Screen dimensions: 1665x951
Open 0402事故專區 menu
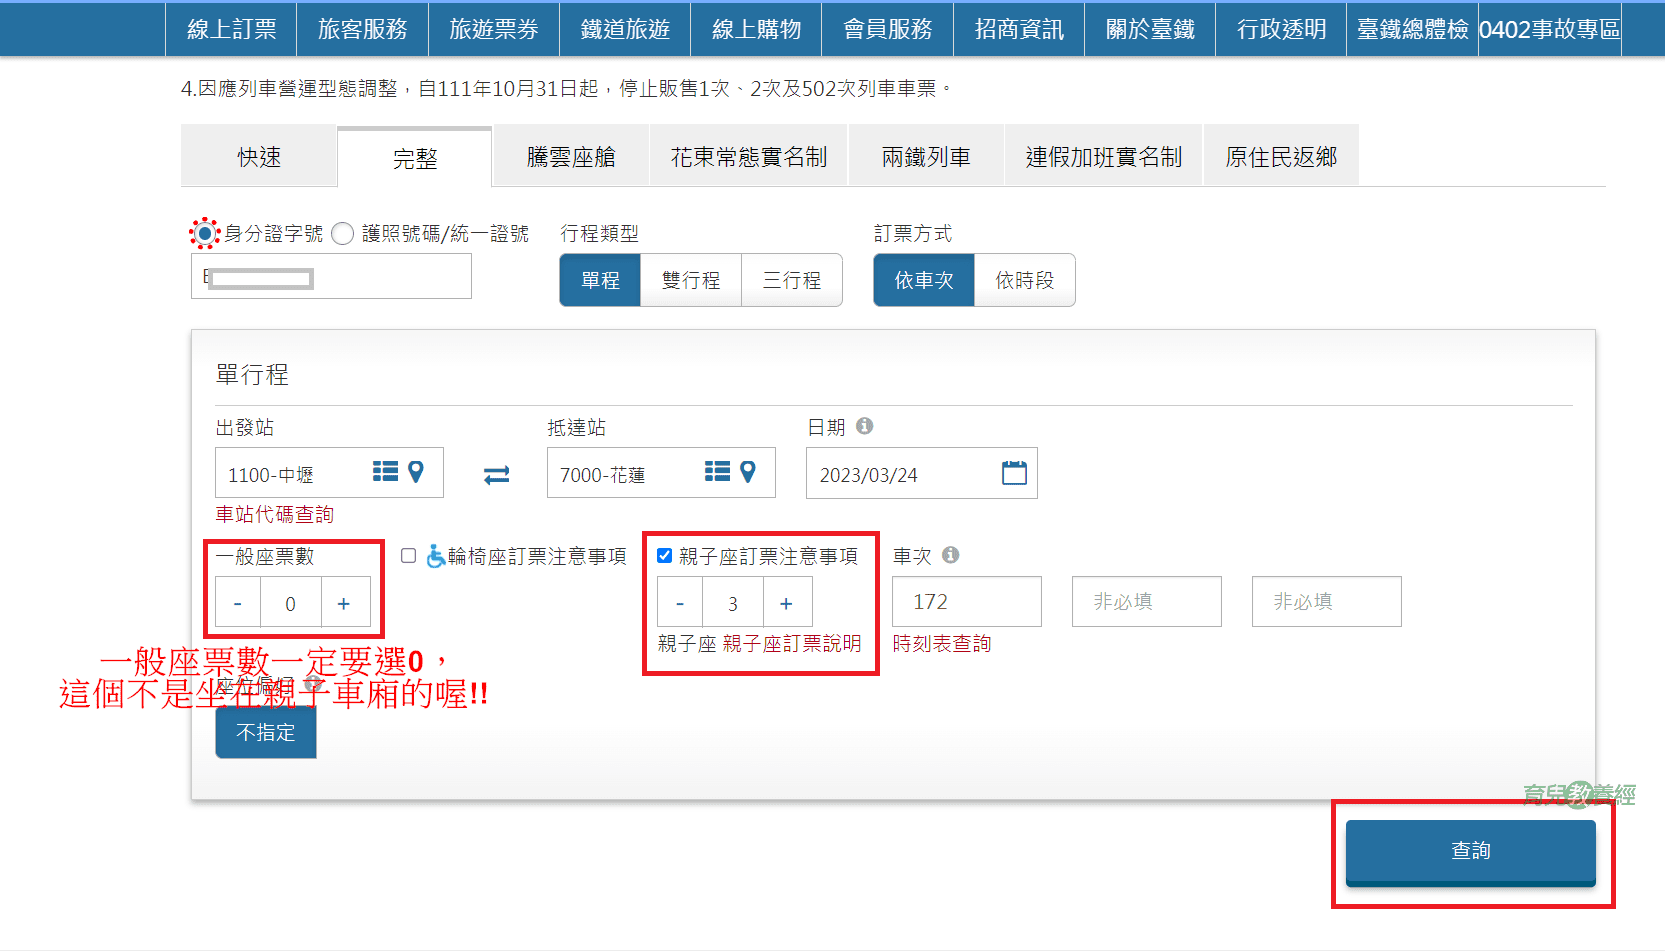(x=1550, y=29)
